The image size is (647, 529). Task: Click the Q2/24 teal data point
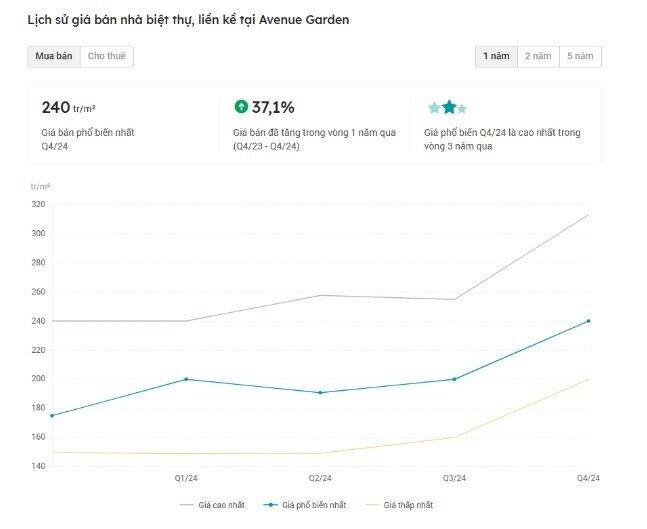pyautogui.click(x=320, y=392)
